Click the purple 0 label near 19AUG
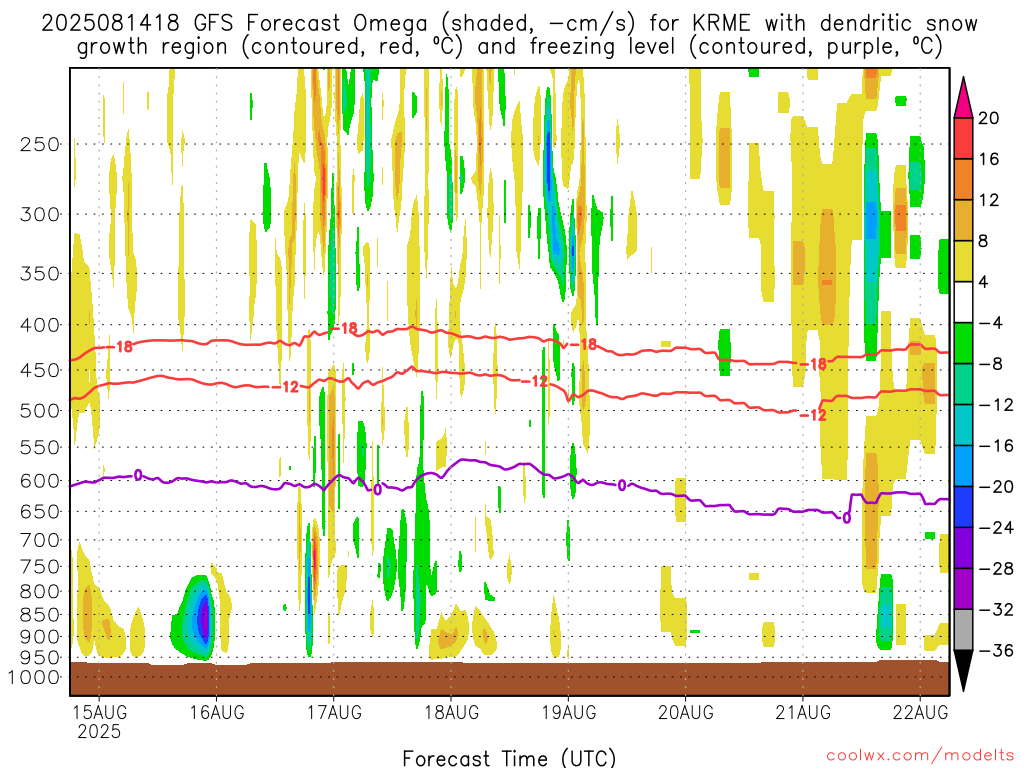The width and height of the screenshot is (1024, 768). [622, 485]
